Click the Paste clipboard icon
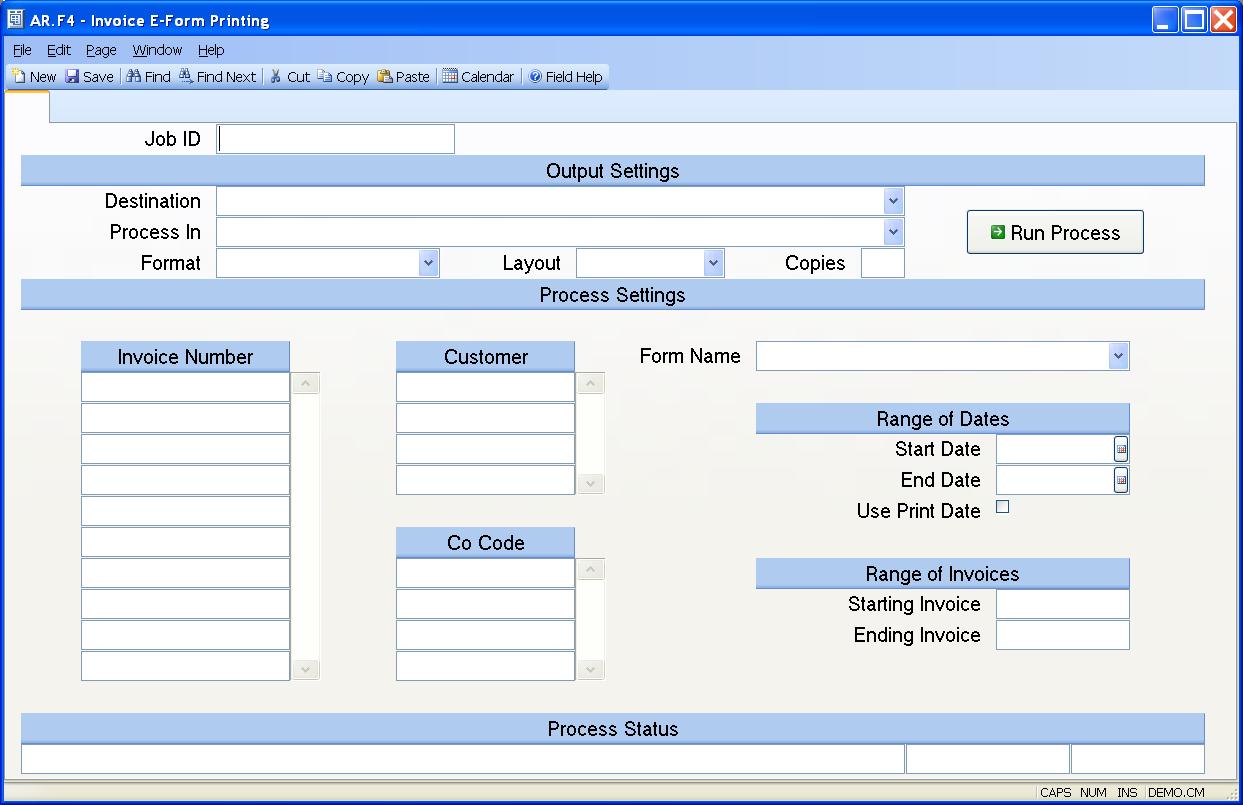This screenshot has width=1243, height=805. pyautogui.click(x=385, y=77)
